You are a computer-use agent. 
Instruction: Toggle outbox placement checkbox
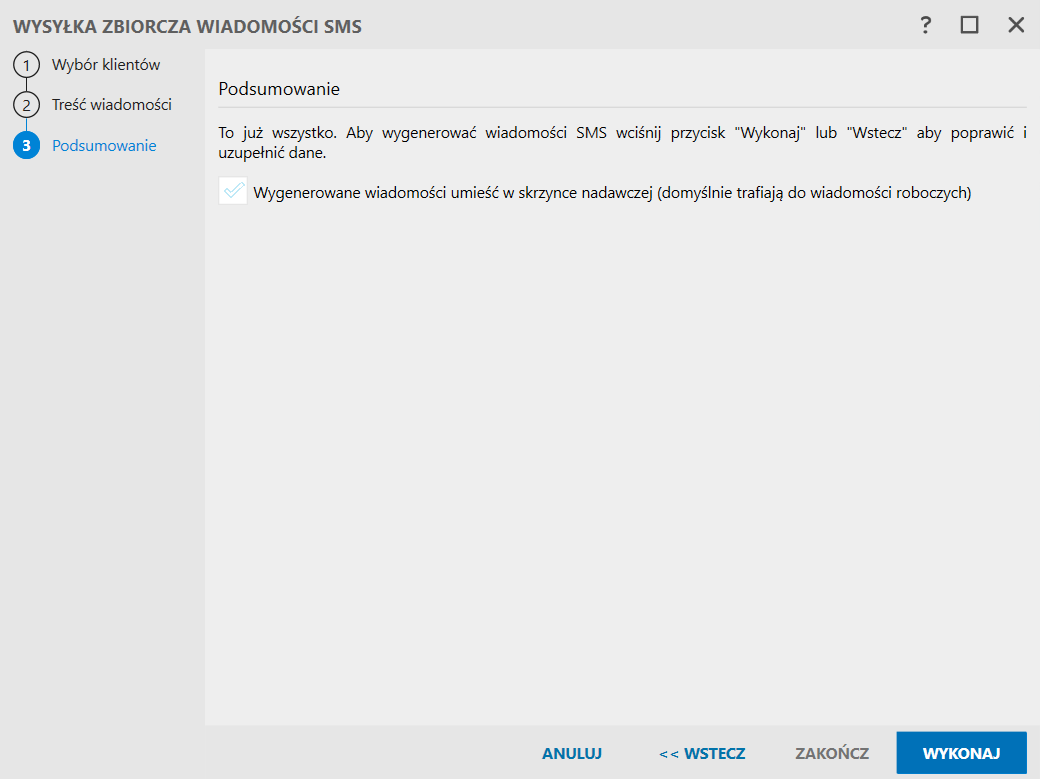pyautogui.click(x=233, y=191)
